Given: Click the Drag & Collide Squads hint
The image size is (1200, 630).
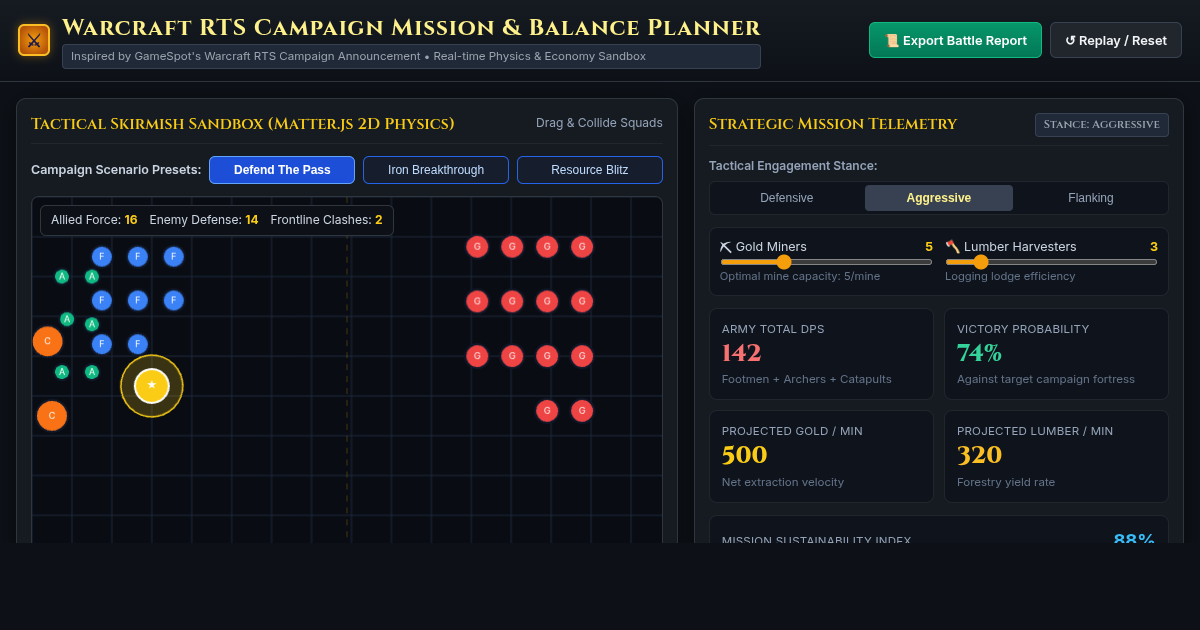Looking at the screenshot, I should point(599,123).
